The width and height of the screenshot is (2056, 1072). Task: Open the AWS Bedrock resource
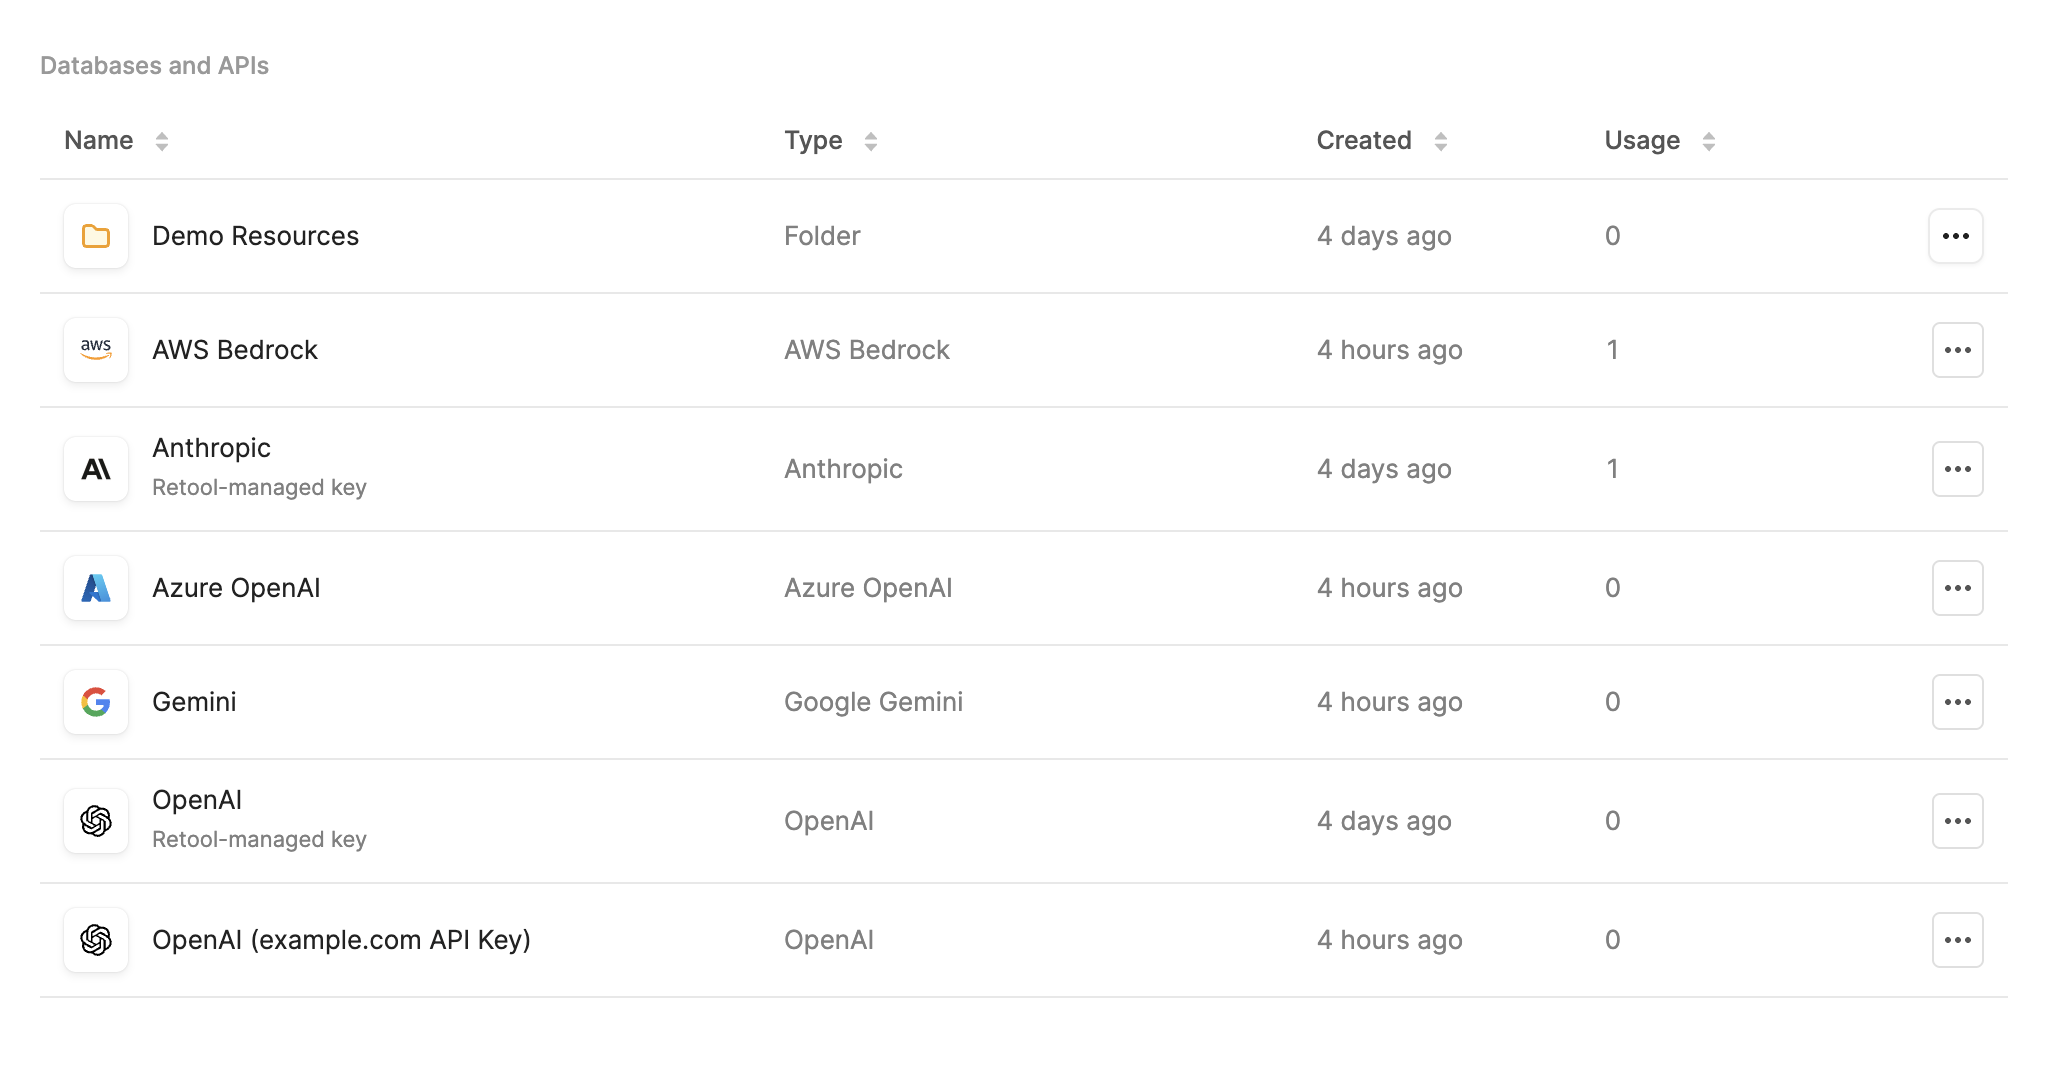click(235, 350)
